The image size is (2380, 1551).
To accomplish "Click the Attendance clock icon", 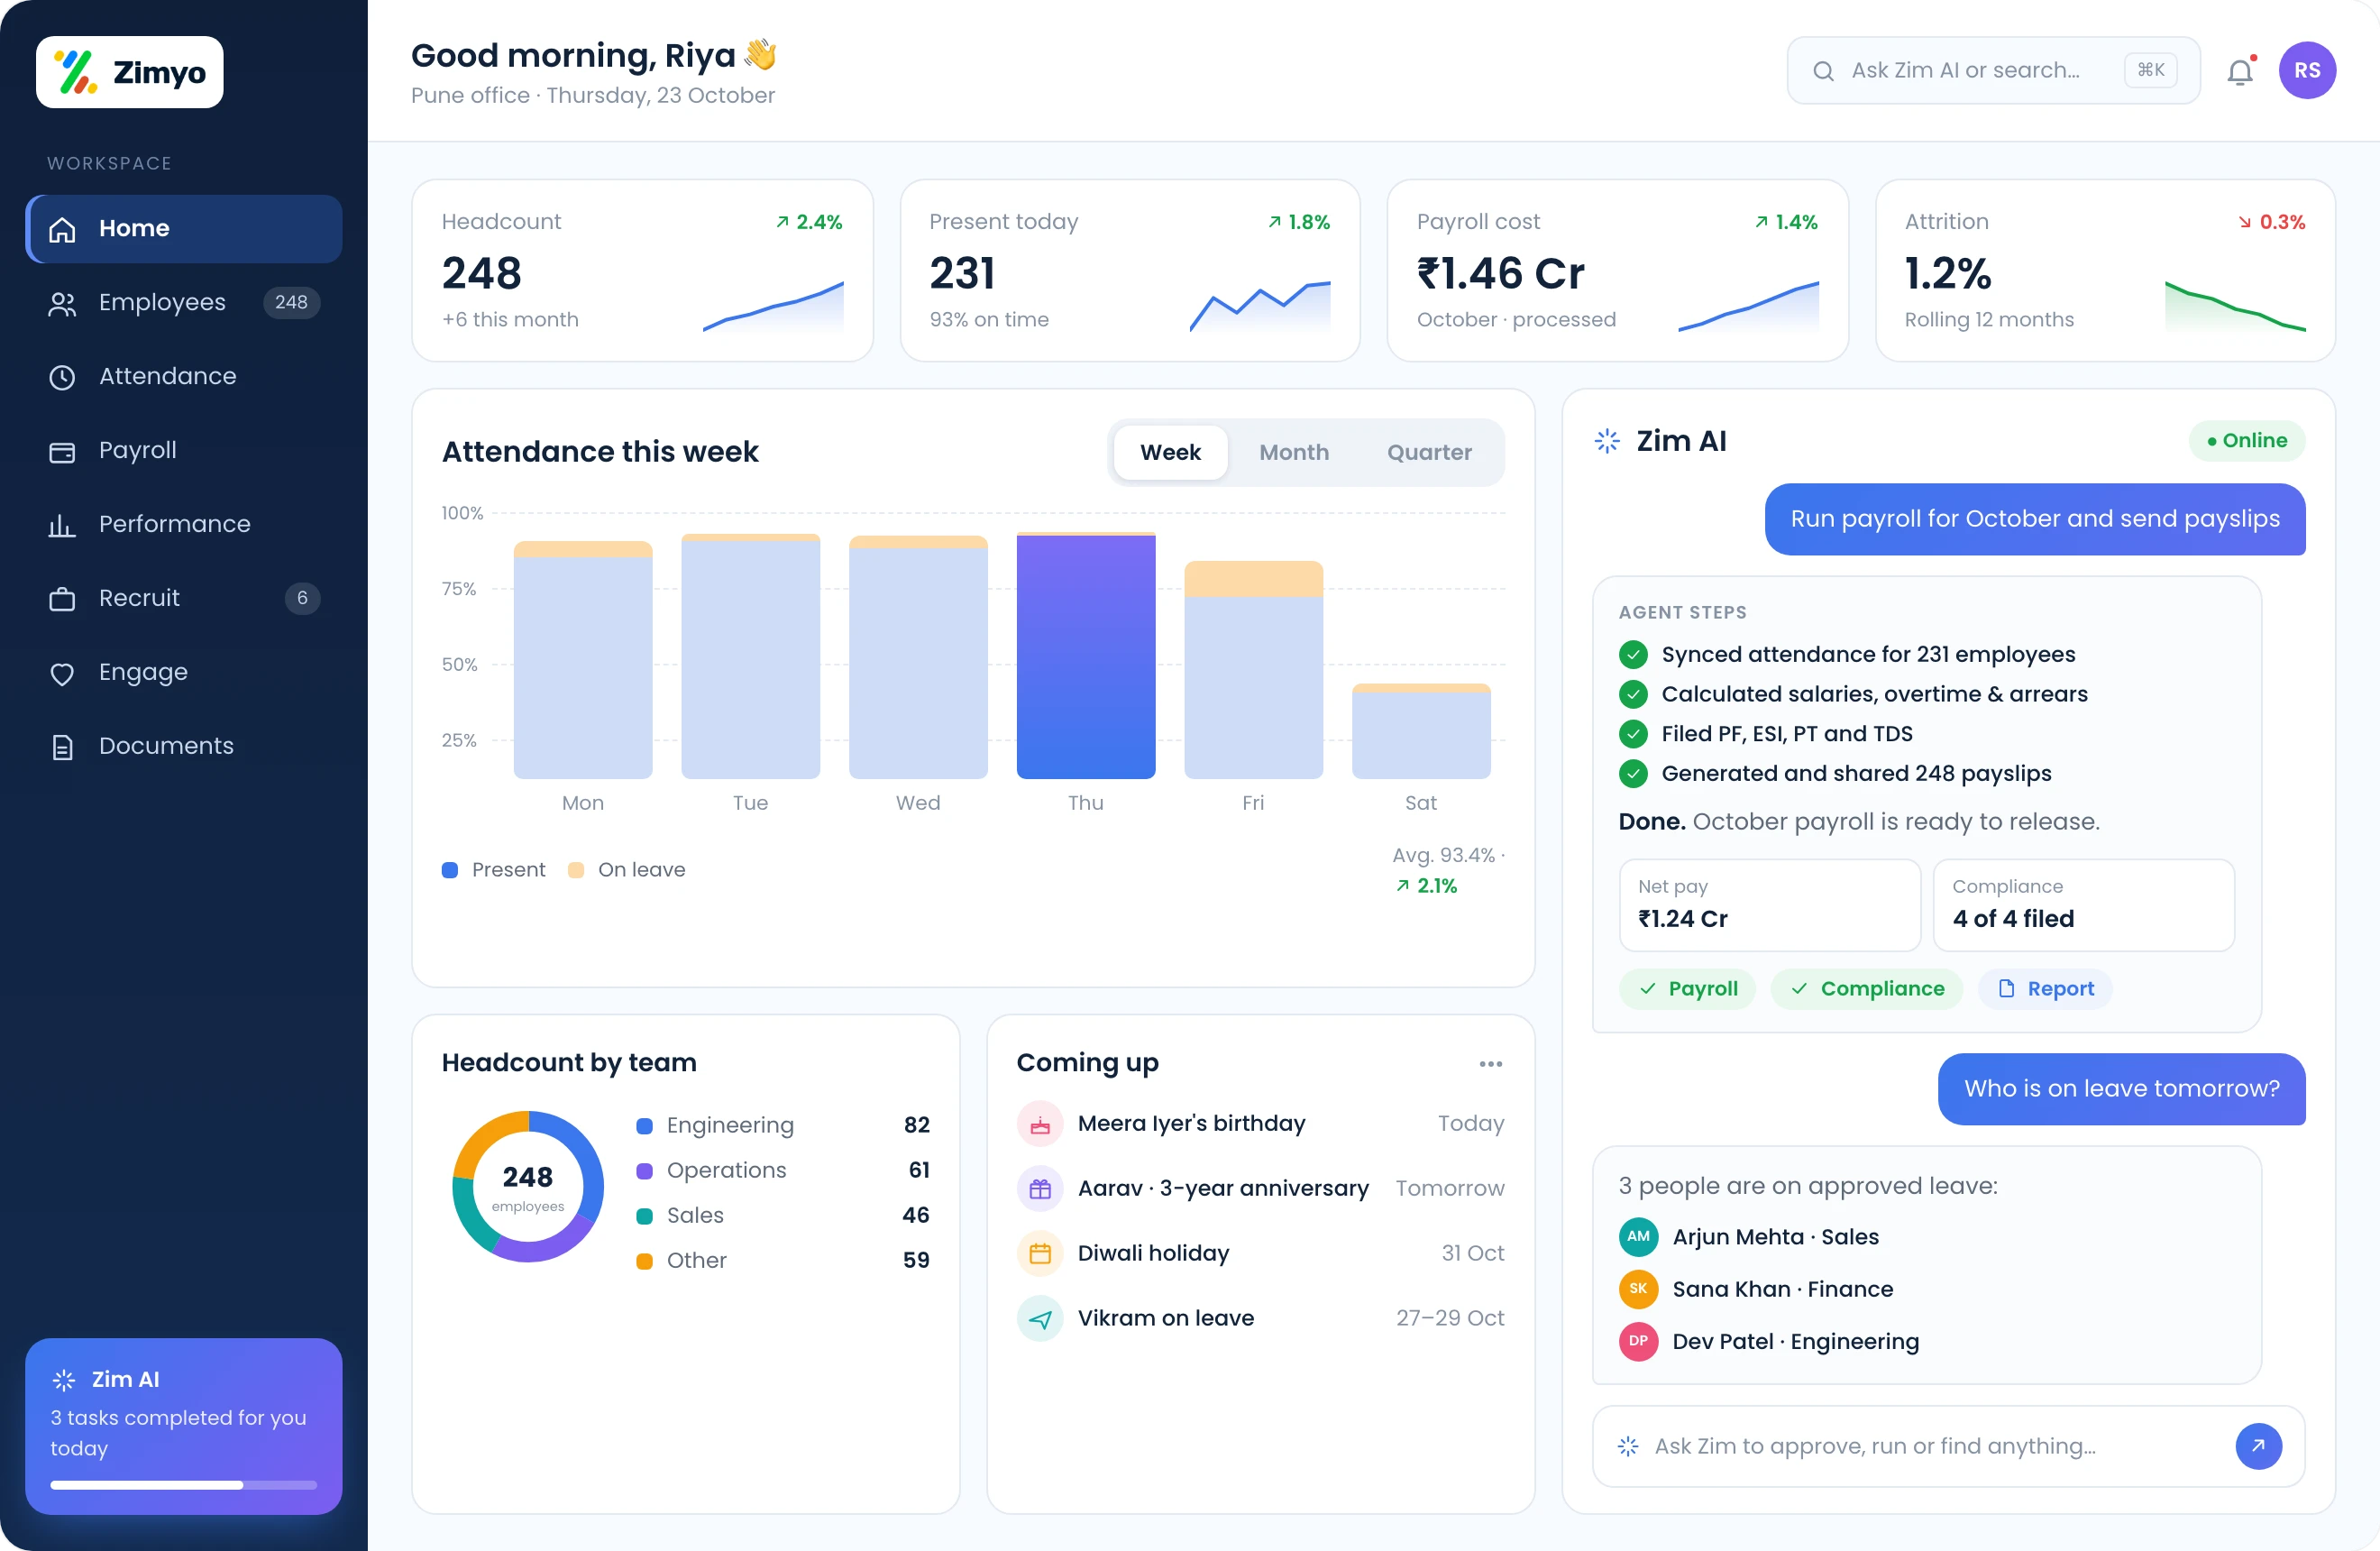I will pos(62,378).
